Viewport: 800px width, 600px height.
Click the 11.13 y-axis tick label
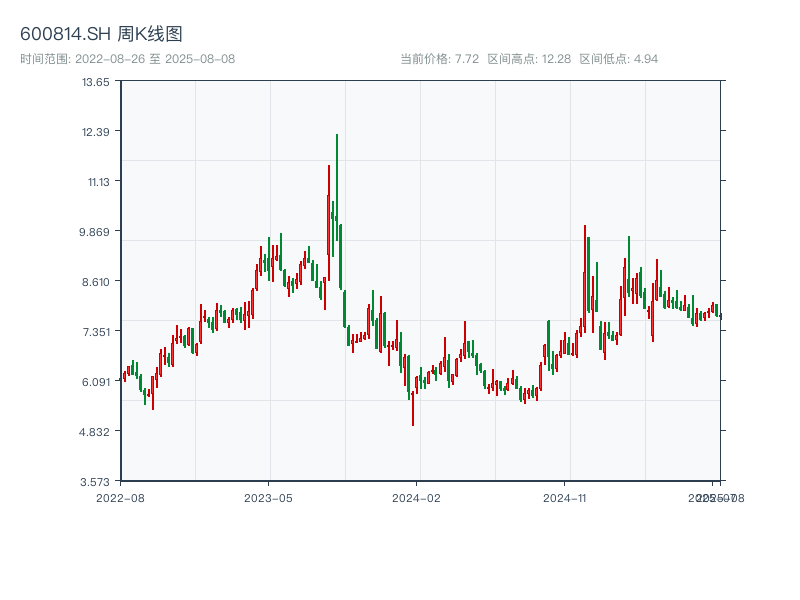pos(99,182)
